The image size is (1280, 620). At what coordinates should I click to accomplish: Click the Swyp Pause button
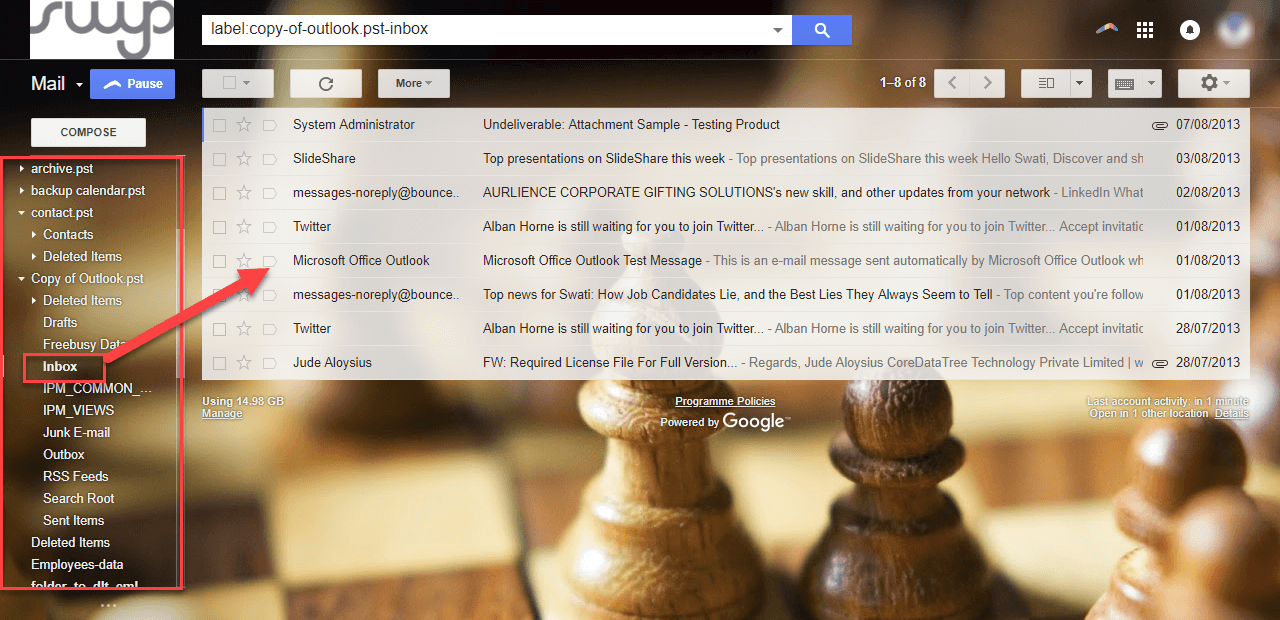[x=132, y=84]
